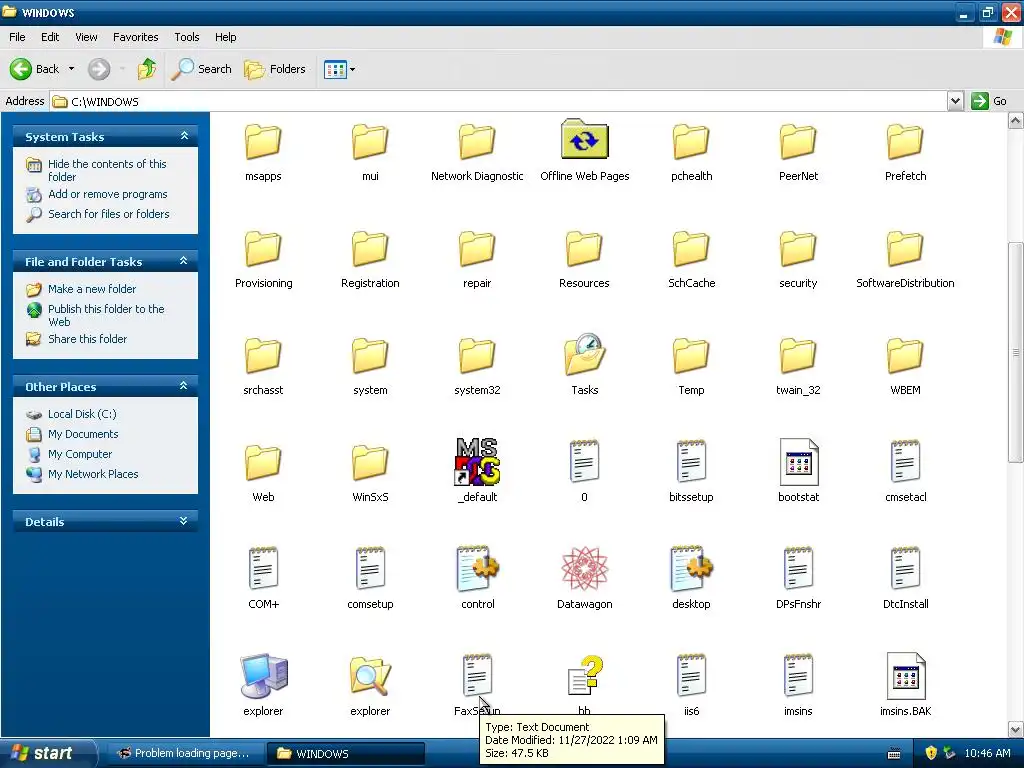Screen dimensions: 1024x768
Task: Click the Up folder toolbar icon
Action: 147,69
